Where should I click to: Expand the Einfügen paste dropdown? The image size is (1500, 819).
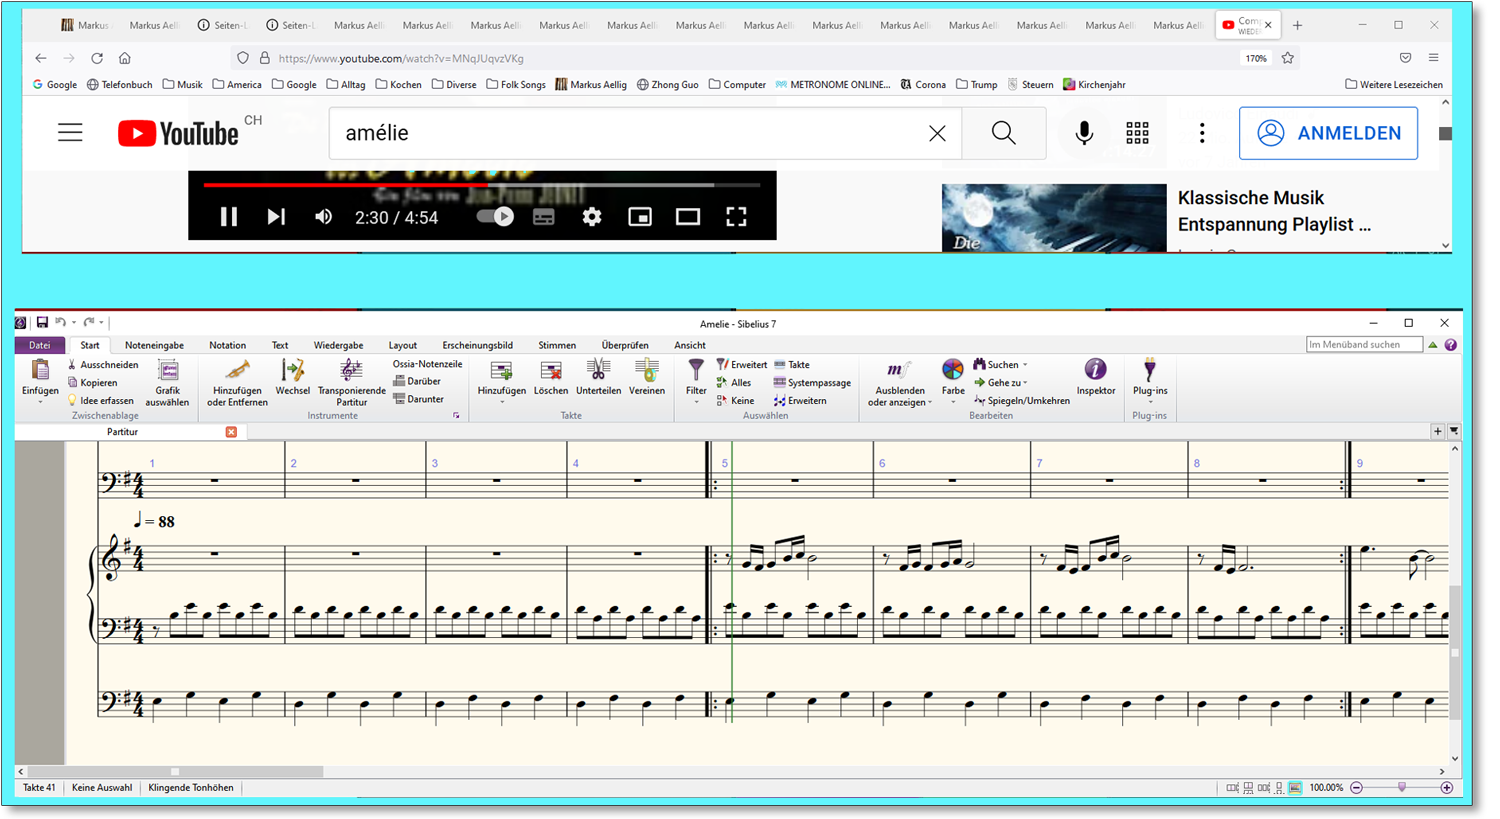(40, 402)
